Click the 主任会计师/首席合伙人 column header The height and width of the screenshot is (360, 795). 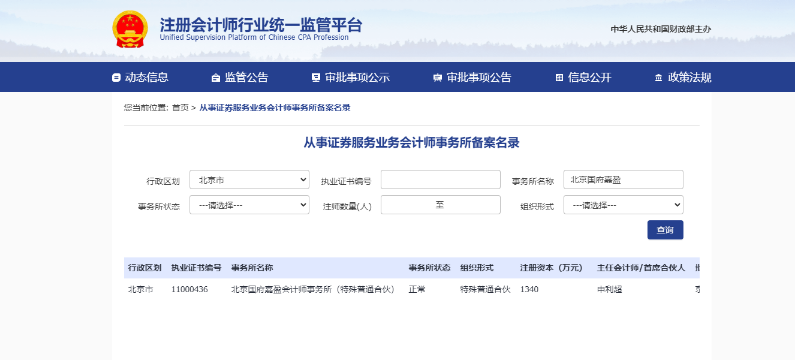point(641,268)
